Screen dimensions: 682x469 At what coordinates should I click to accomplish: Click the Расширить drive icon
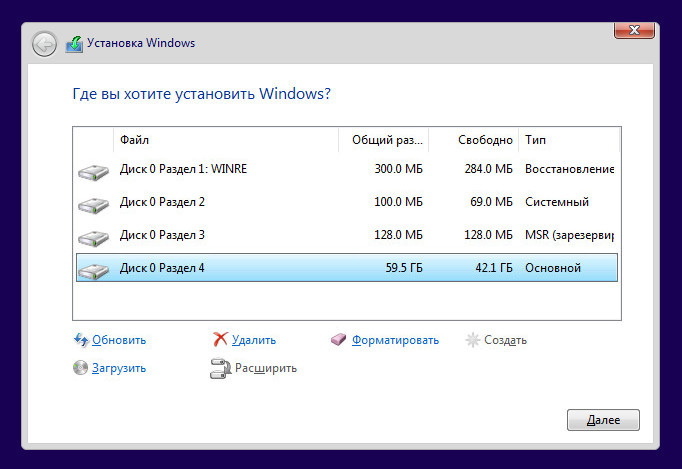pos(221,368)
